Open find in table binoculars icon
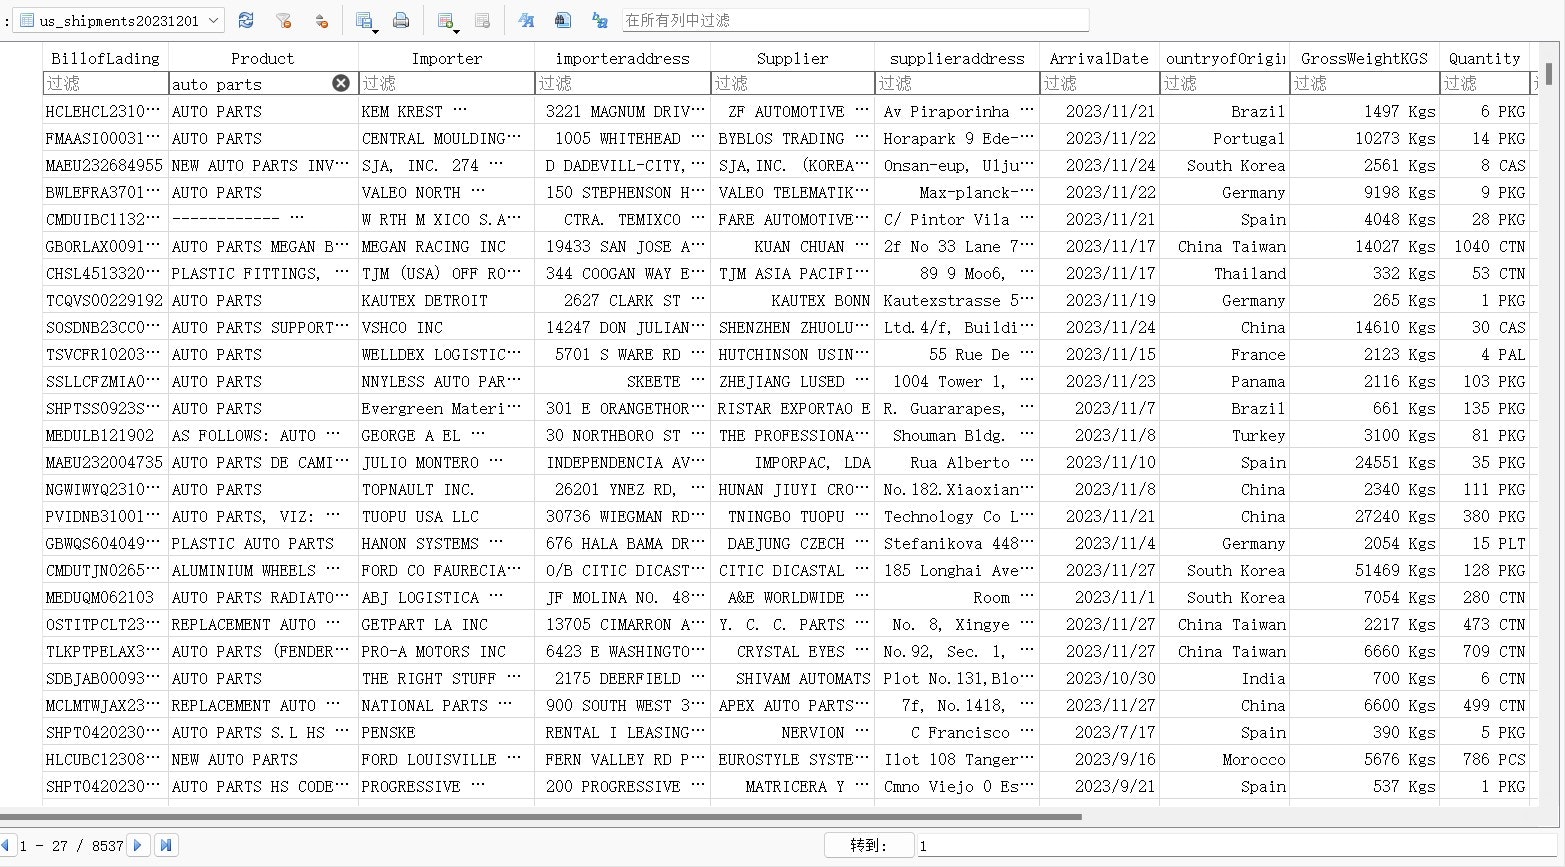The height and width of the screenshot is (867, 1565). point(563,20)
